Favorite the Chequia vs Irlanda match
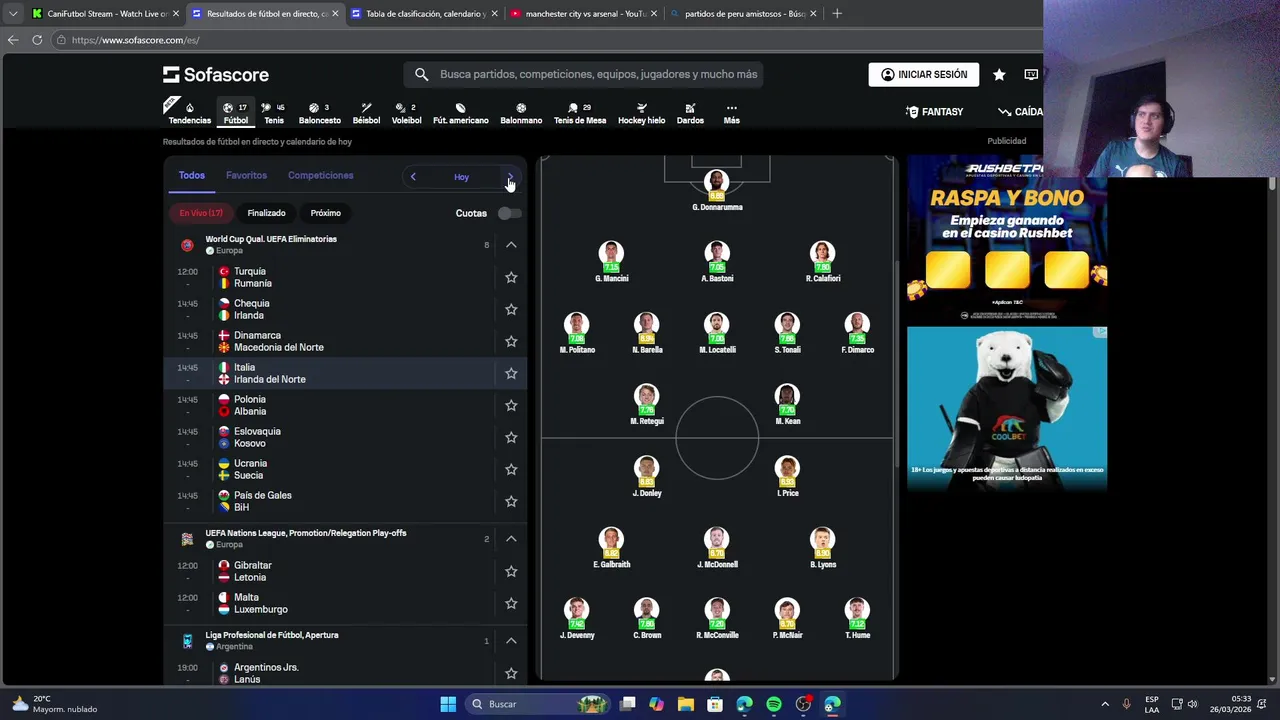Image resolution: width=1280 pixels, height=720 pixels. 511,309
